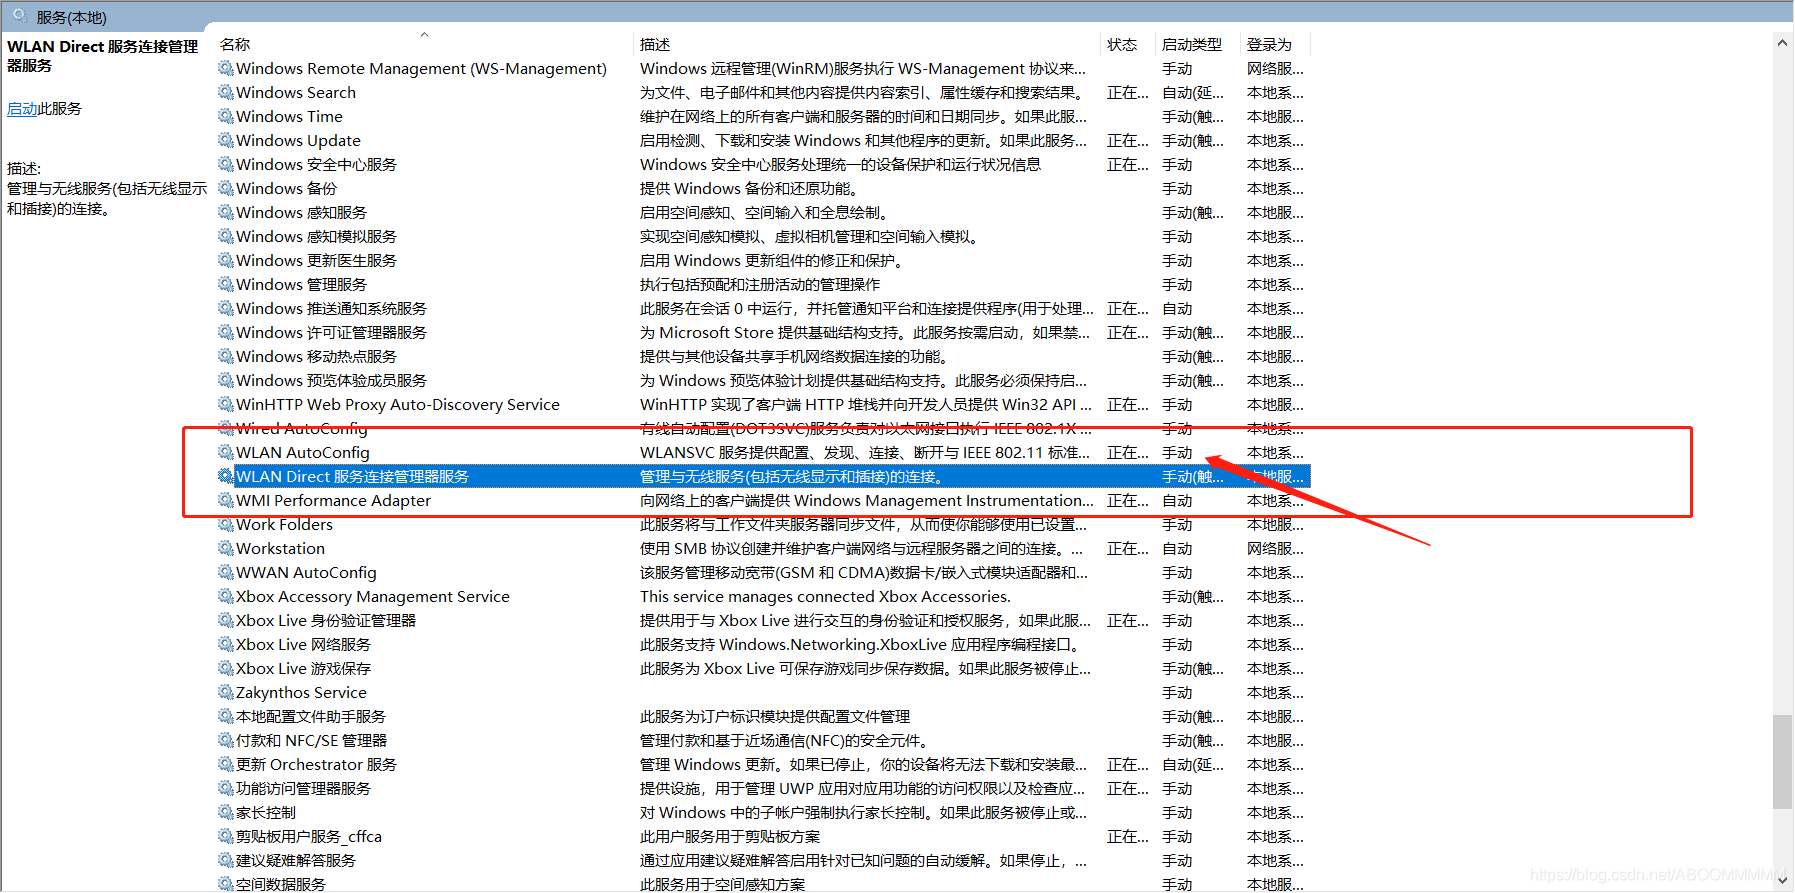Viewport: 1795px width, 893px height.
Task: Click the gear icon of Windows Remote Management
Action: coord(226,68)
